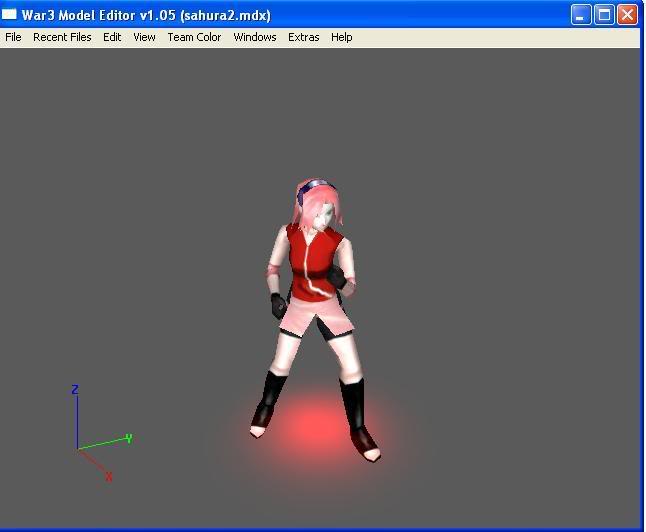Click the model's black boot
Image resolution: width=646 pixels, height=532 pixels.
point(353,408)
